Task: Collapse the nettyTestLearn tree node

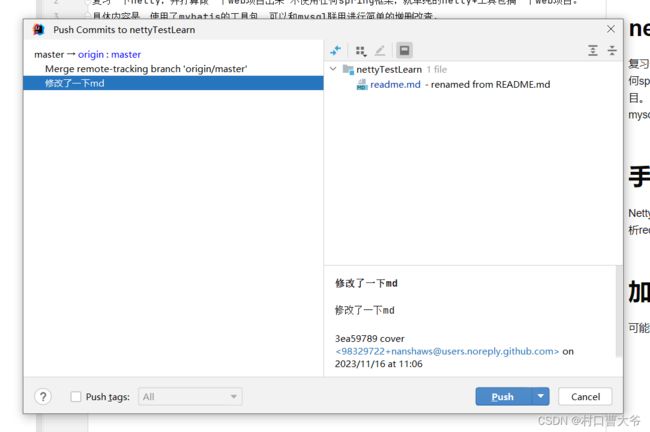Action: (x=333, y=69)
